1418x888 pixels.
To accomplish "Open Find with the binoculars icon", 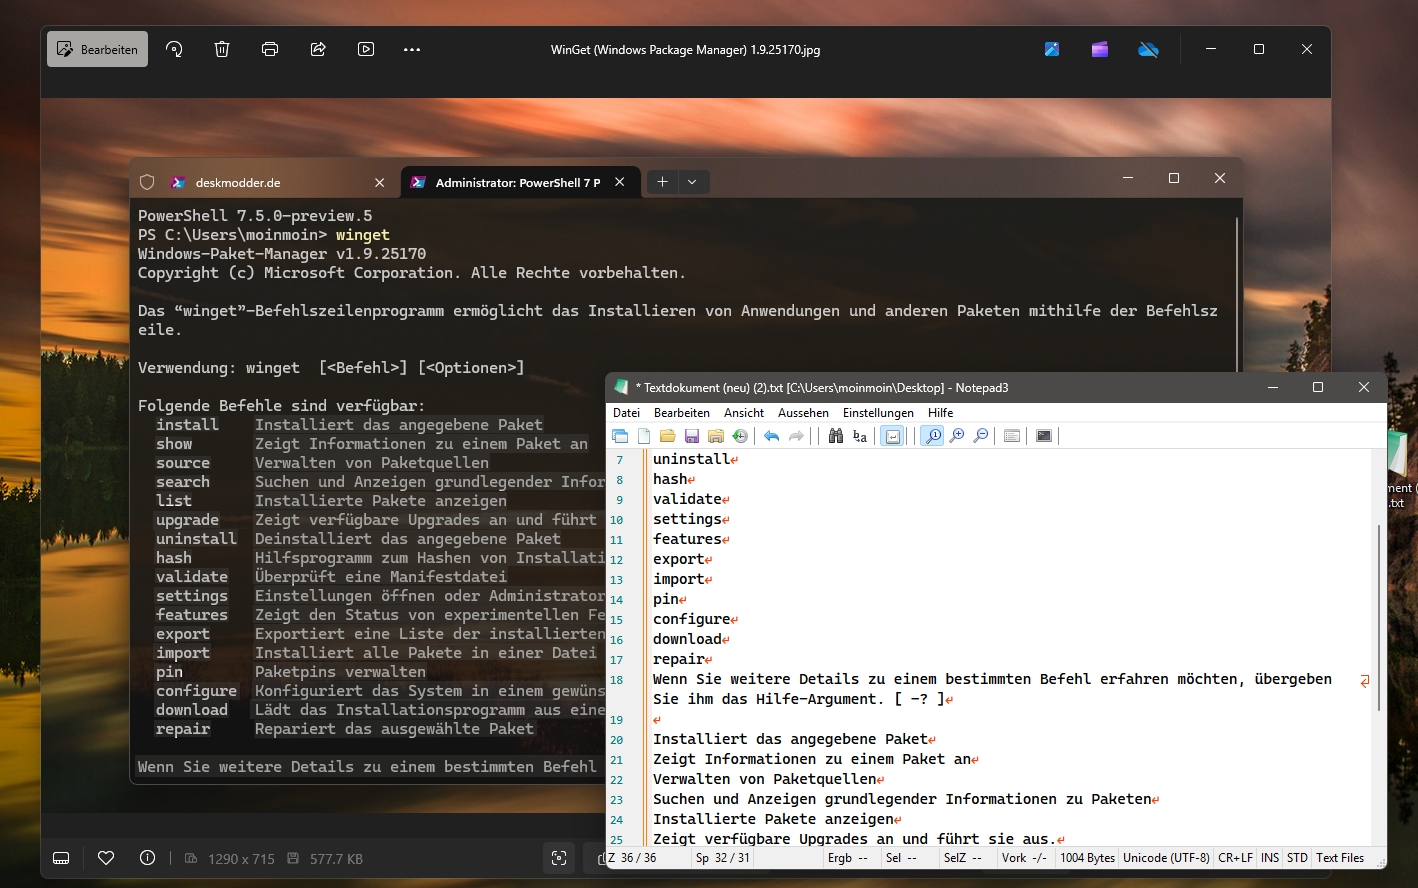I will point(836,436).
